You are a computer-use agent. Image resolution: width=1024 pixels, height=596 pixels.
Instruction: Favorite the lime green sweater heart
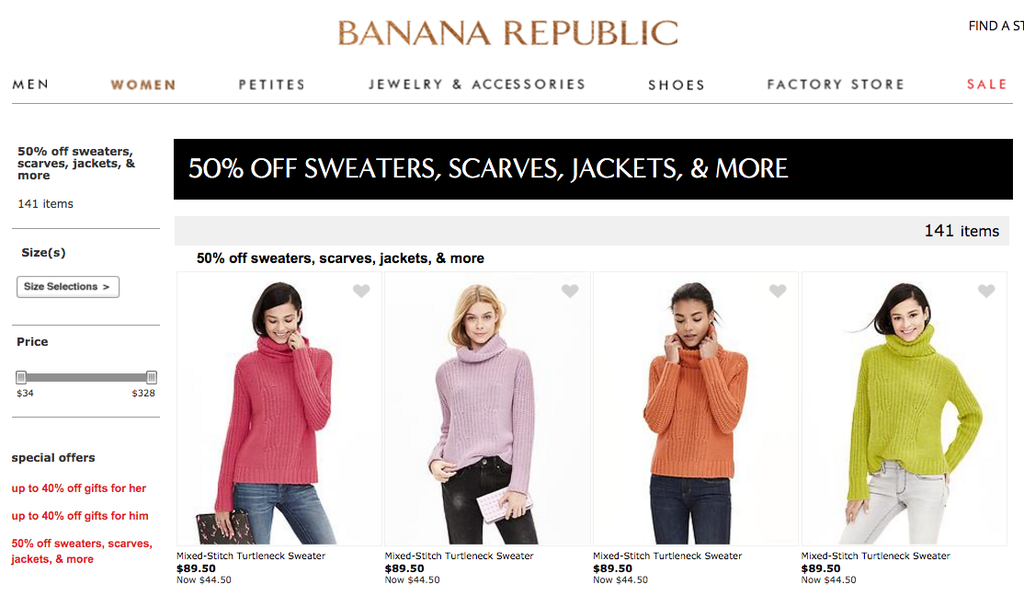[x=986, y=291]
